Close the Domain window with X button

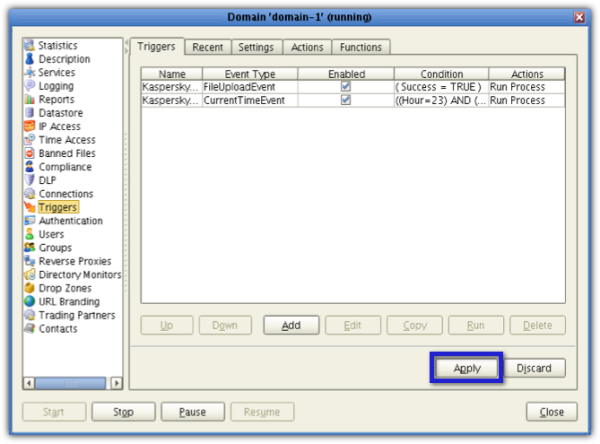[580, 18]
